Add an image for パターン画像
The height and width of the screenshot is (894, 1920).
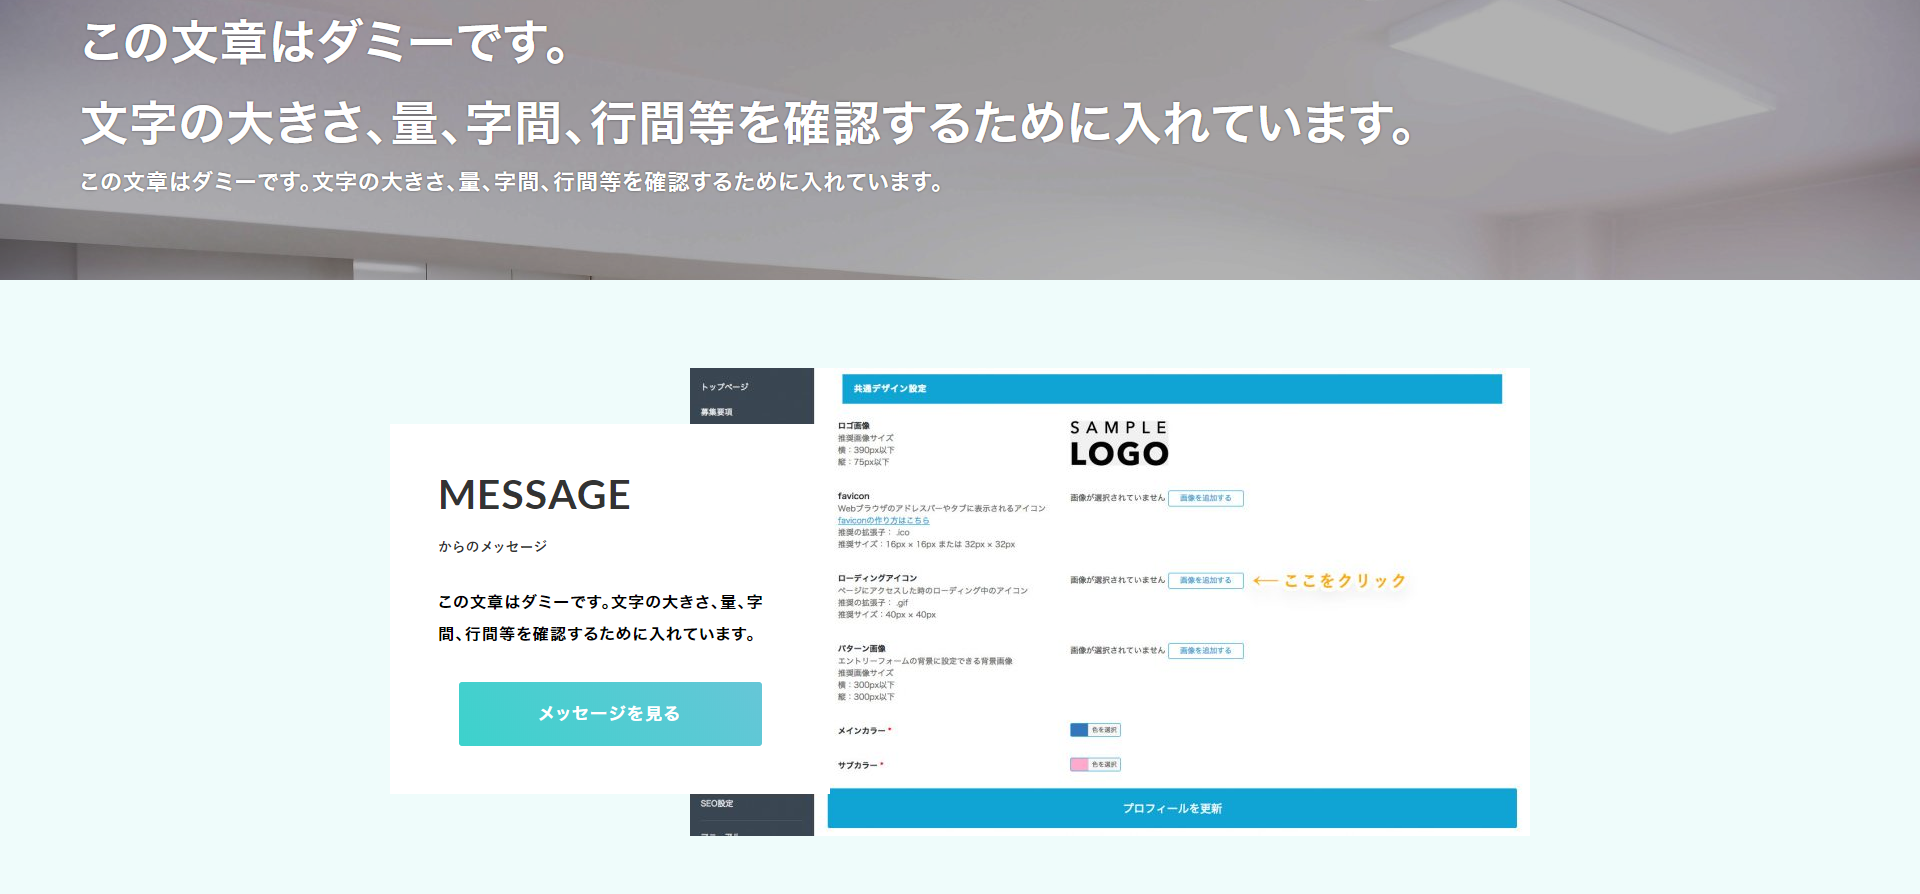click(1205, 651)
